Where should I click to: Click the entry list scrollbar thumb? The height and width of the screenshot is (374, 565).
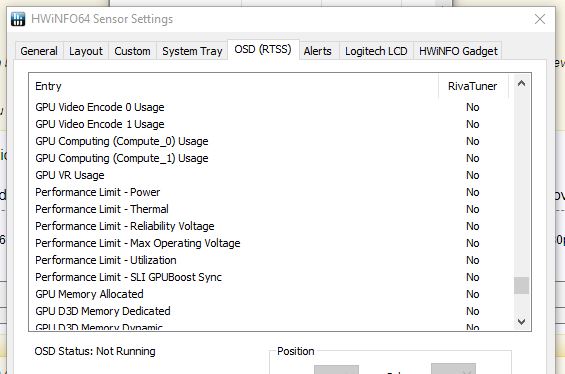click(x=521, y=285)
